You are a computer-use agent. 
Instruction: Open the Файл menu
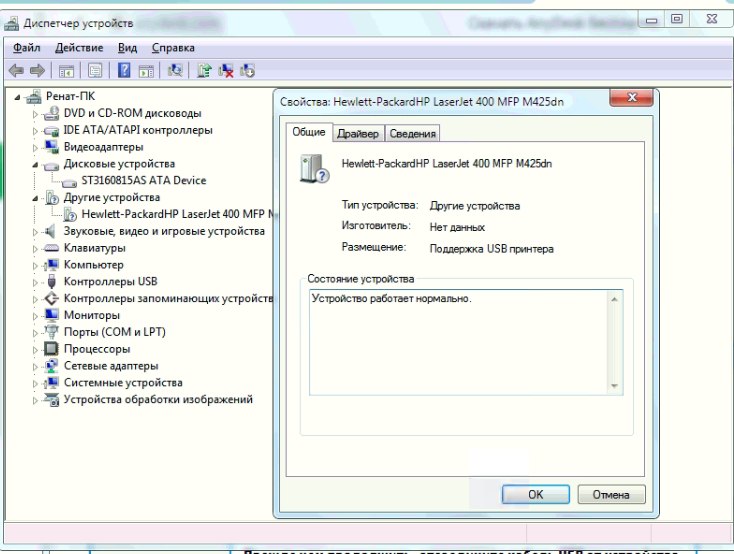(26, 48)
